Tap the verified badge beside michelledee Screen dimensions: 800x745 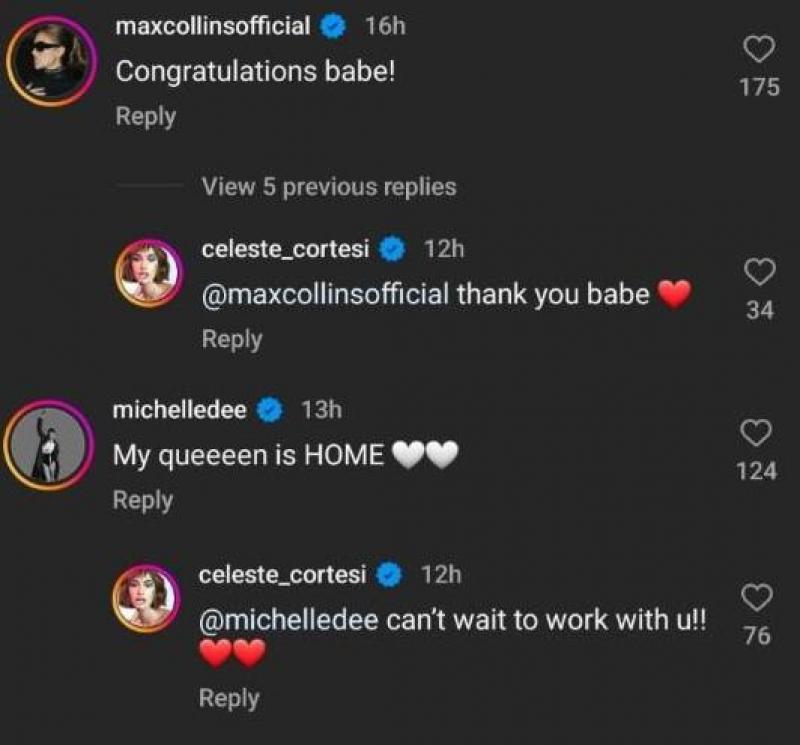pos(270,409)
